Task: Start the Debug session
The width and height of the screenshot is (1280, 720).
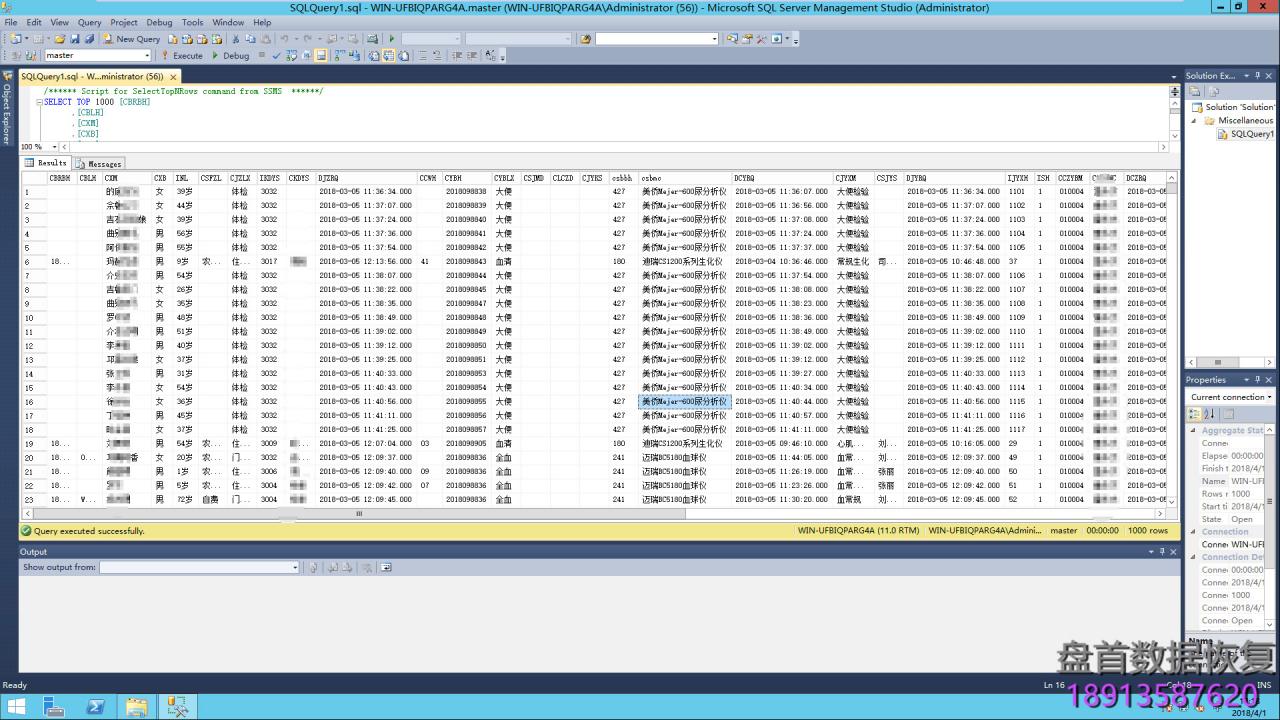Action: (232, 55)
